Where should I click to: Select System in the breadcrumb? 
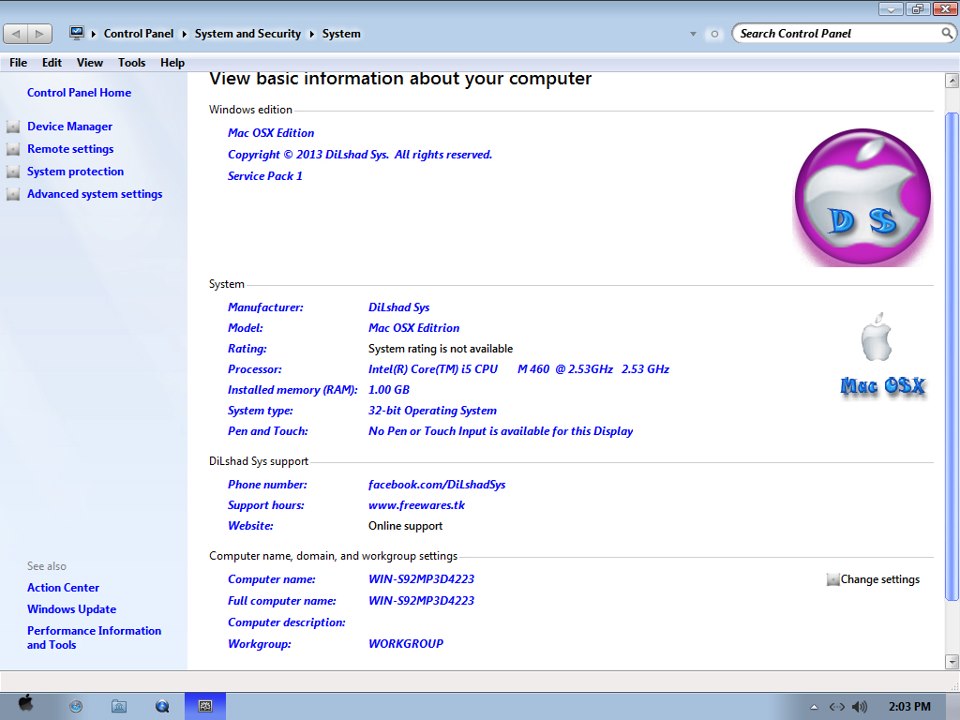pyautogui.click(x=341, y=34)
